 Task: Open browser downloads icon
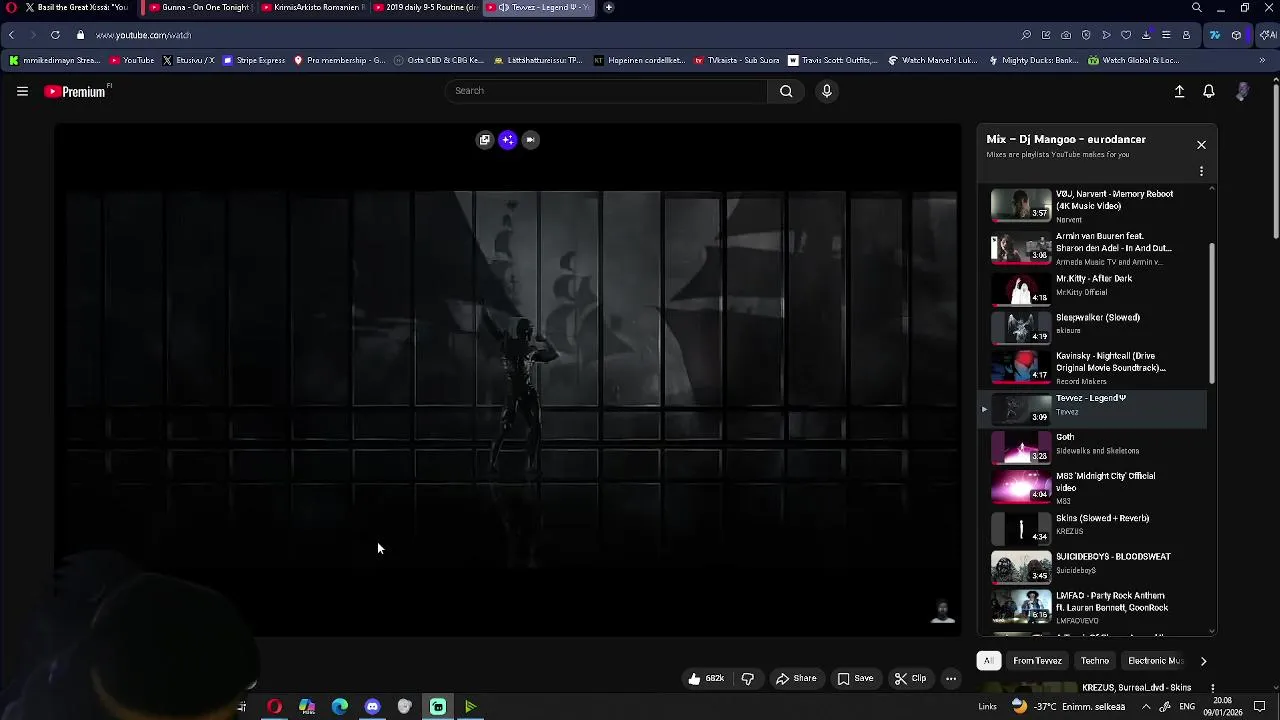tap(1146, 35)
